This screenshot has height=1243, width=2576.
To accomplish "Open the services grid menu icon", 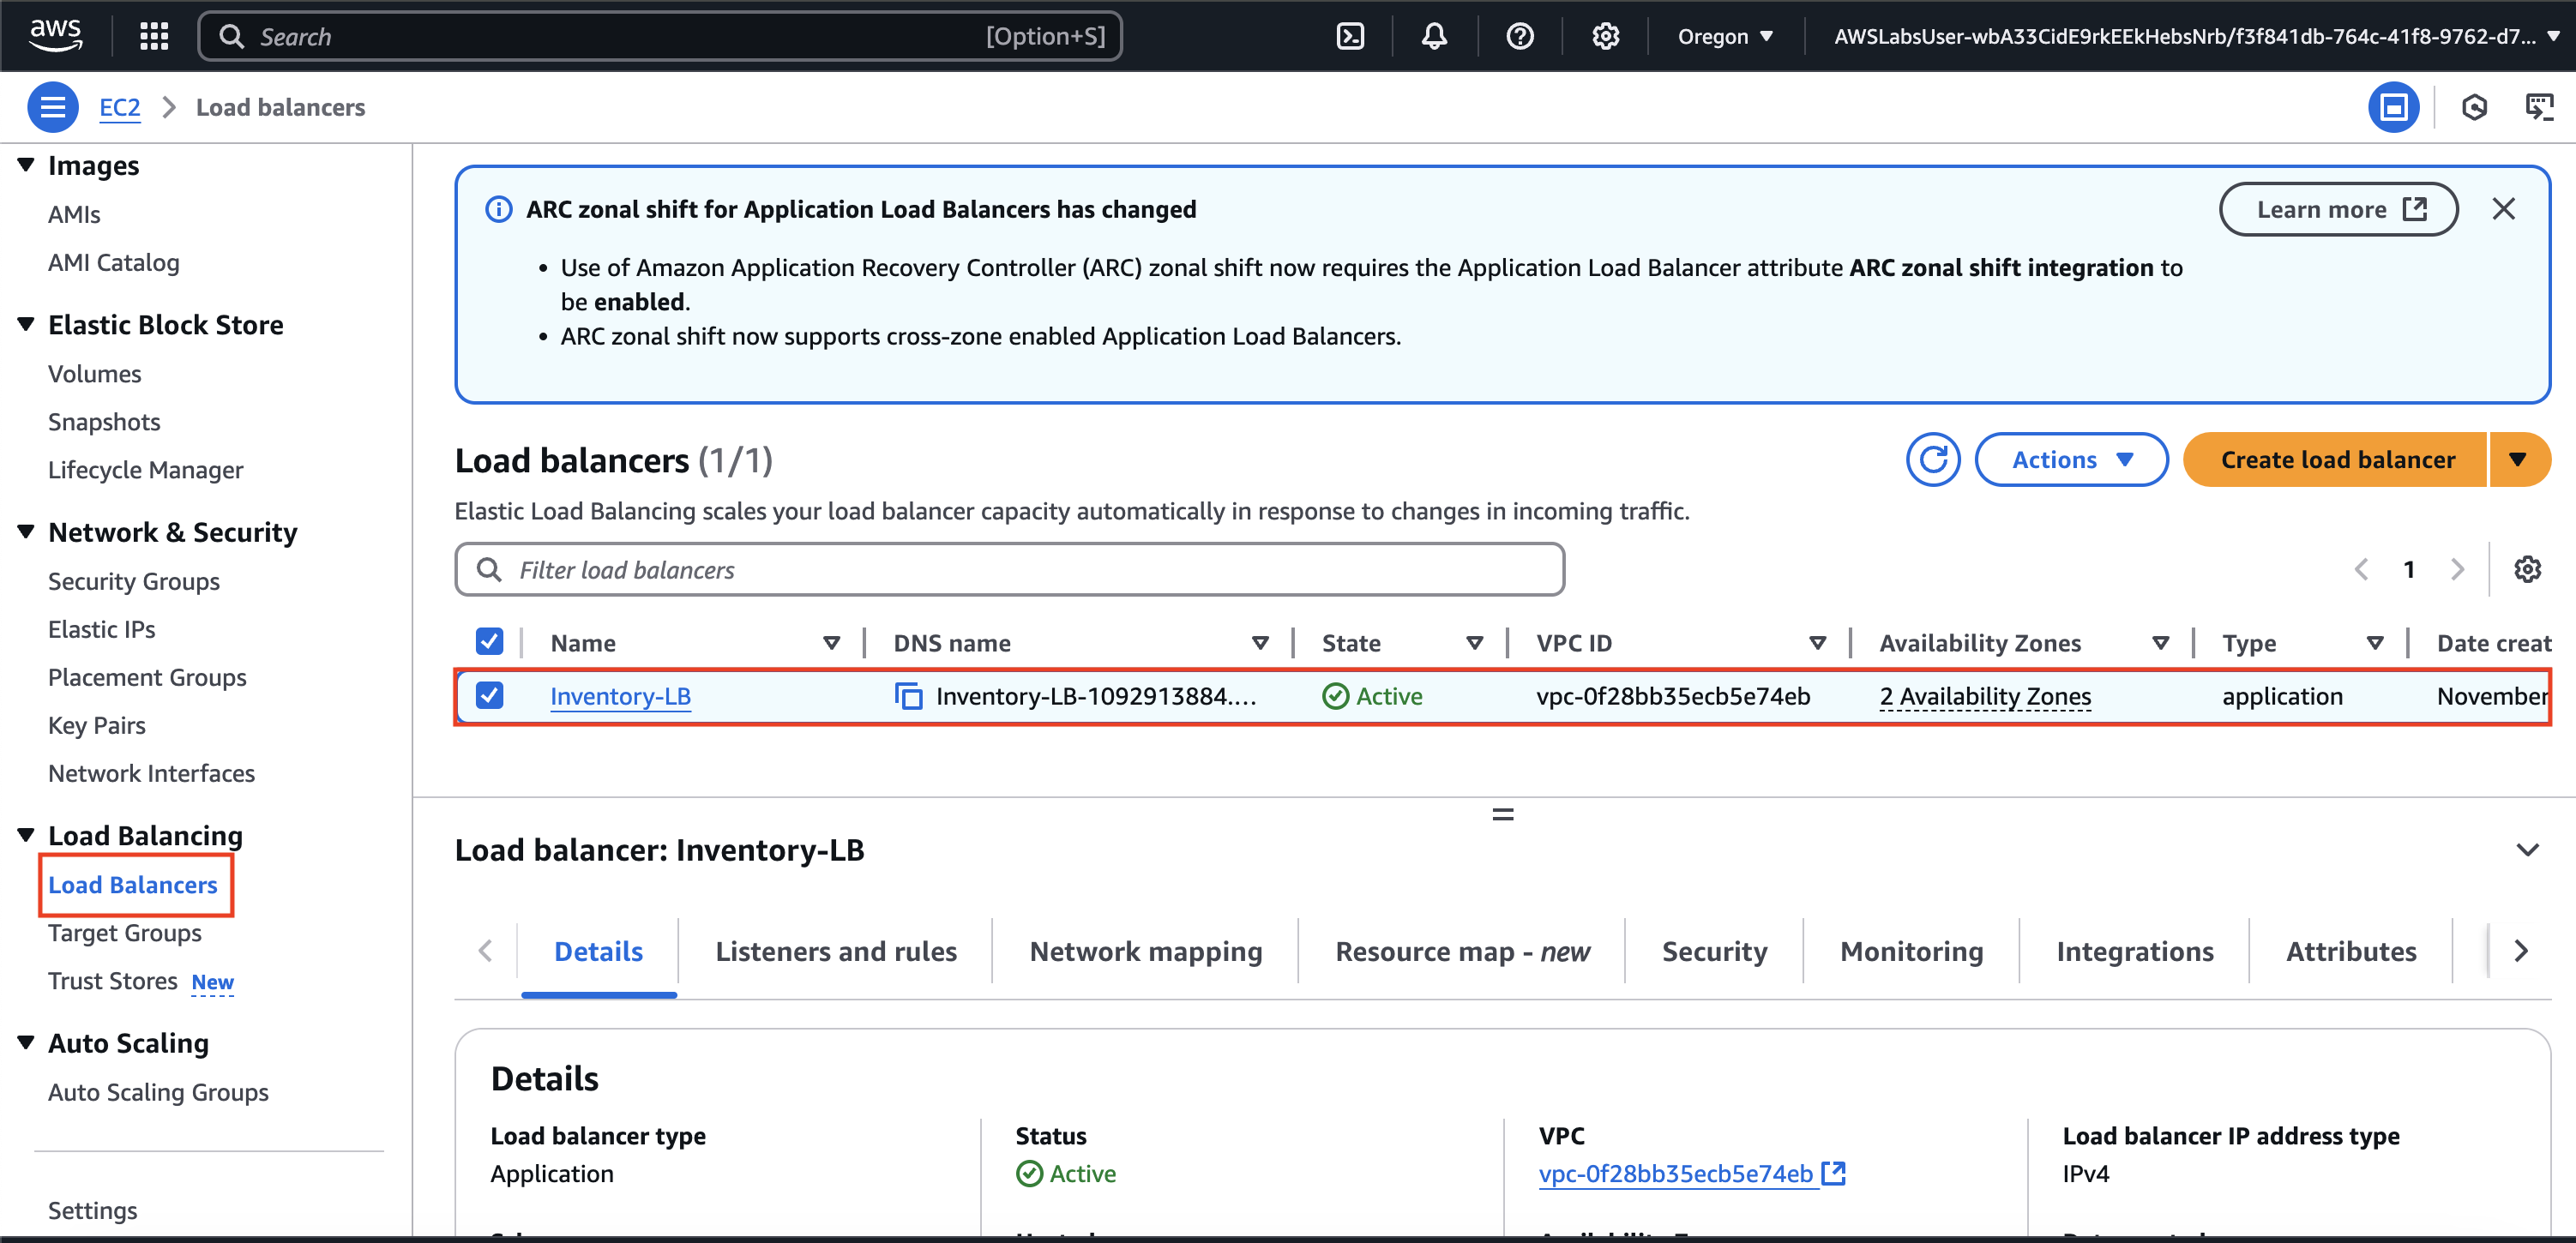I will click(154, 37).
